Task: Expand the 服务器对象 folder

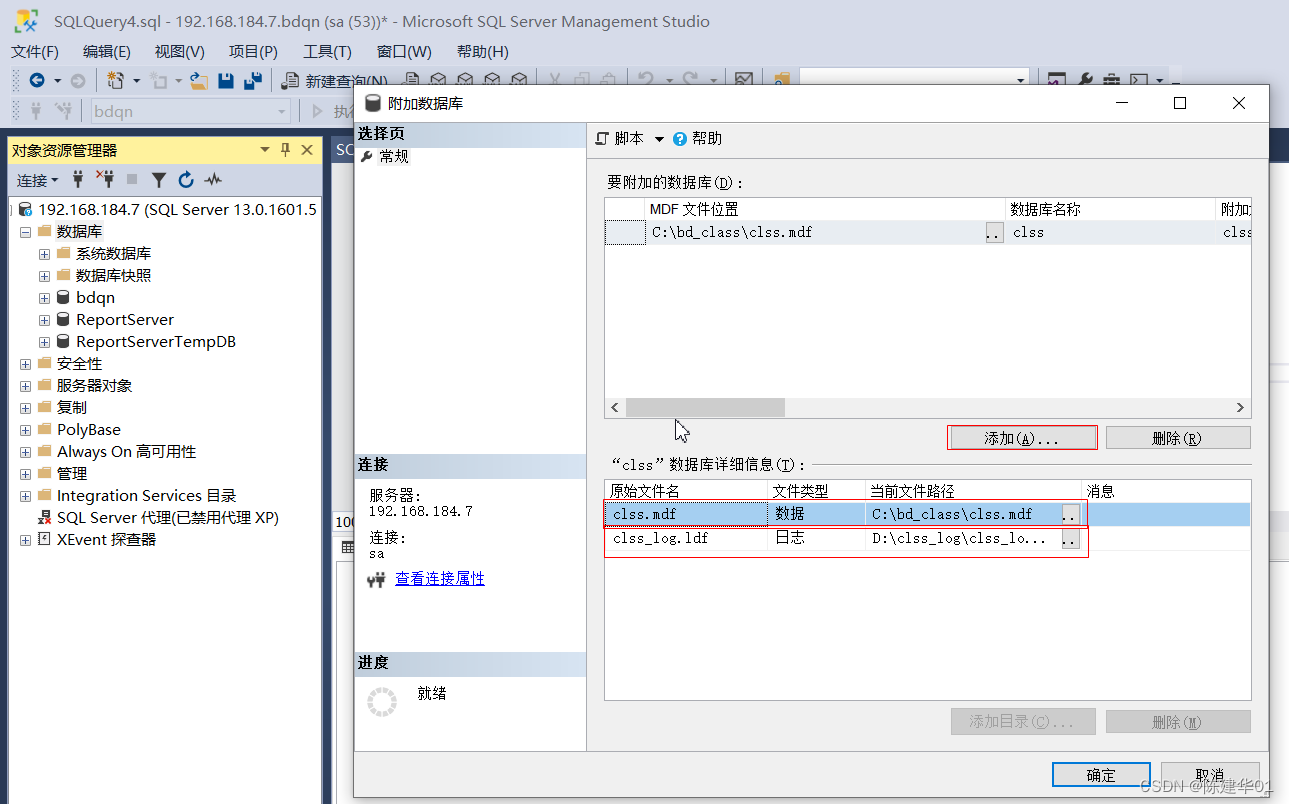Action: (25, 386)
